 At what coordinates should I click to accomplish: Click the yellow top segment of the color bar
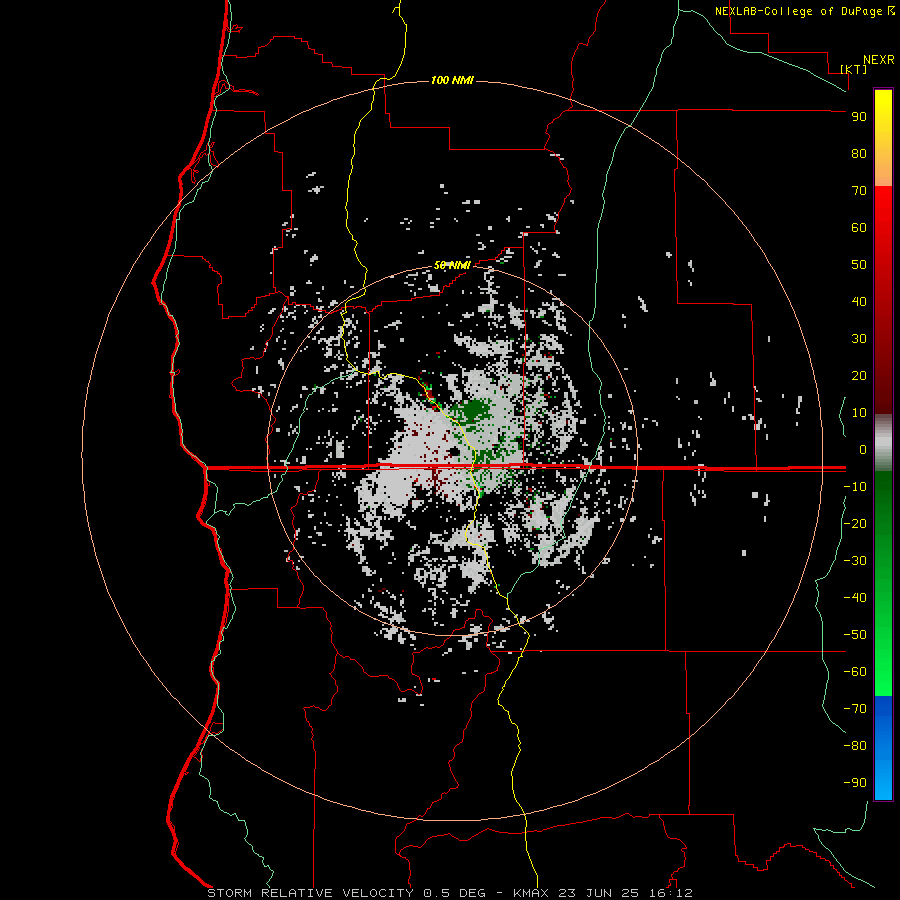[883, 138]
